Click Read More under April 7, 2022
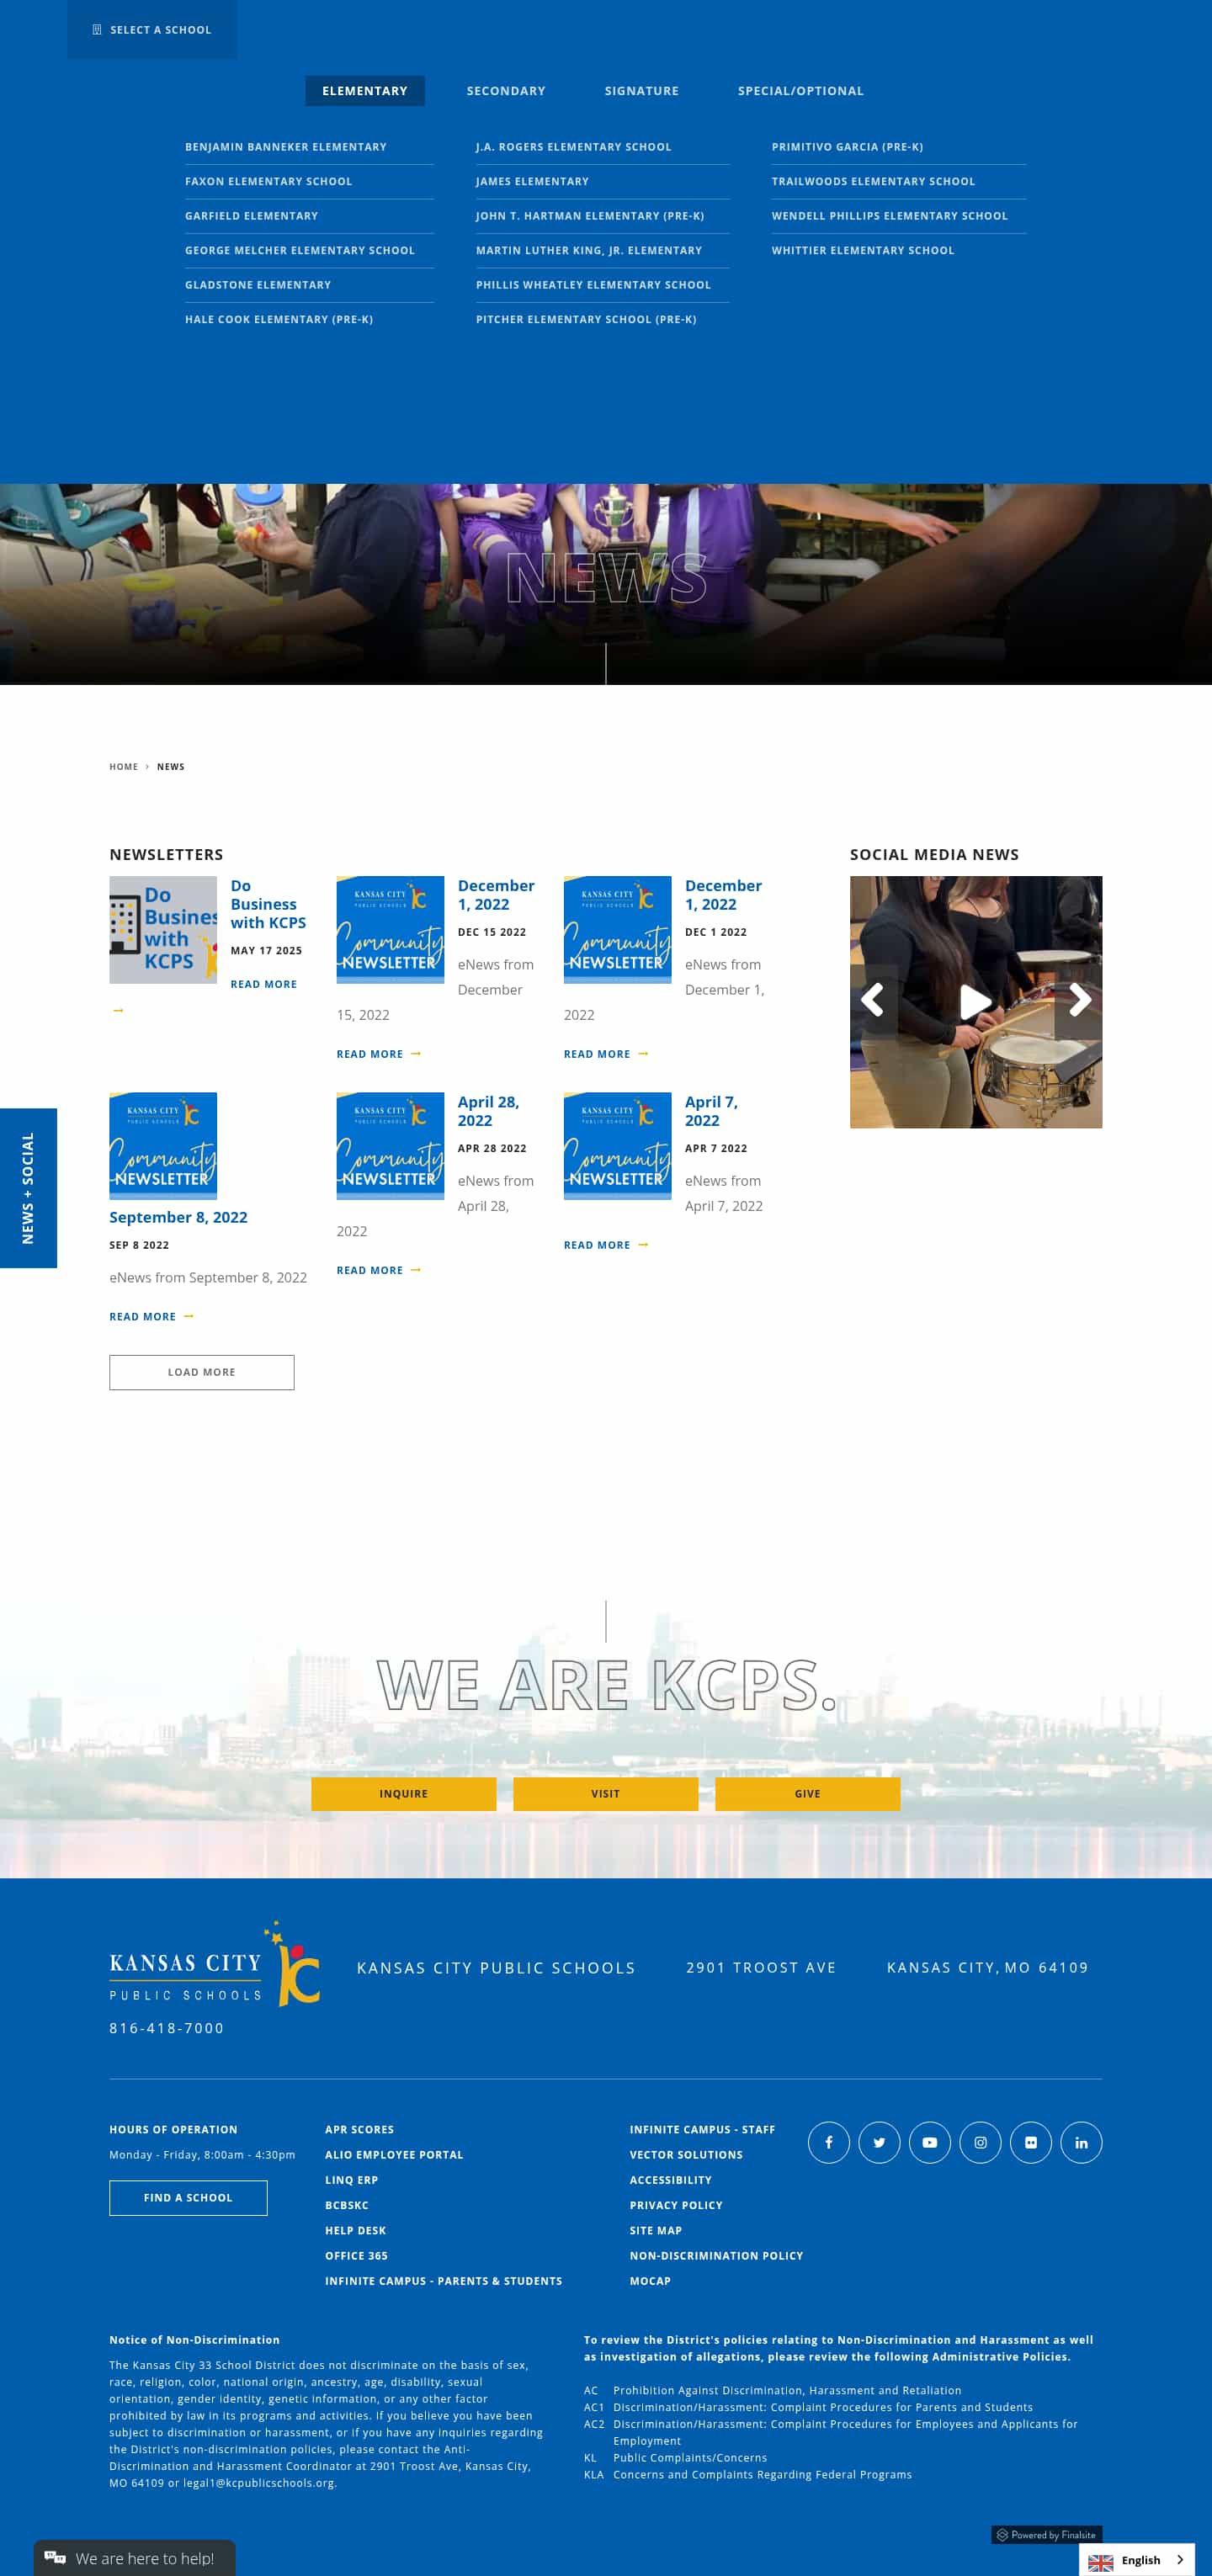The image size is (1212, 2576). coord(606,1245)
